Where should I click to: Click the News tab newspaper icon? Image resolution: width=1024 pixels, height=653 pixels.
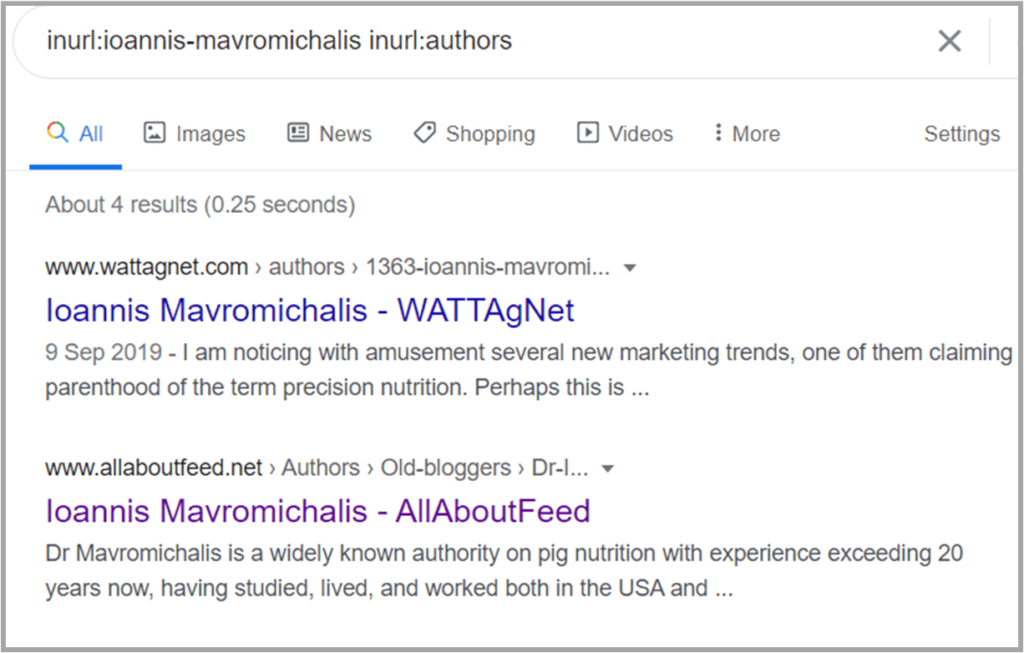[x=298, y=133]
